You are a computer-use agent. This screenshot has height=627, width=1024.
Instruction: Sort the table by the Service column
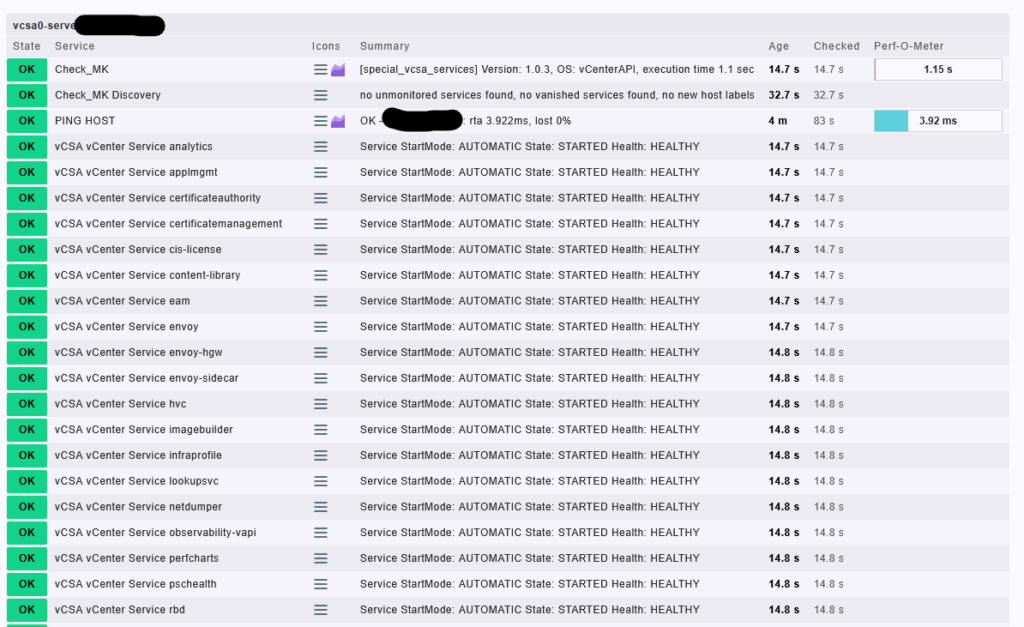coord(74,46)
